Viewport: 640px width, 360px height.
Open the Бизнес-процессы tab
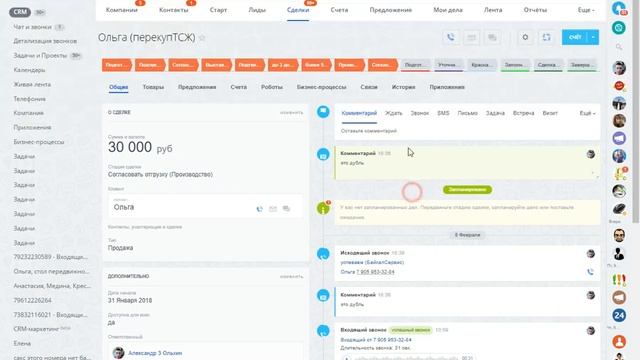pos(322,87)
